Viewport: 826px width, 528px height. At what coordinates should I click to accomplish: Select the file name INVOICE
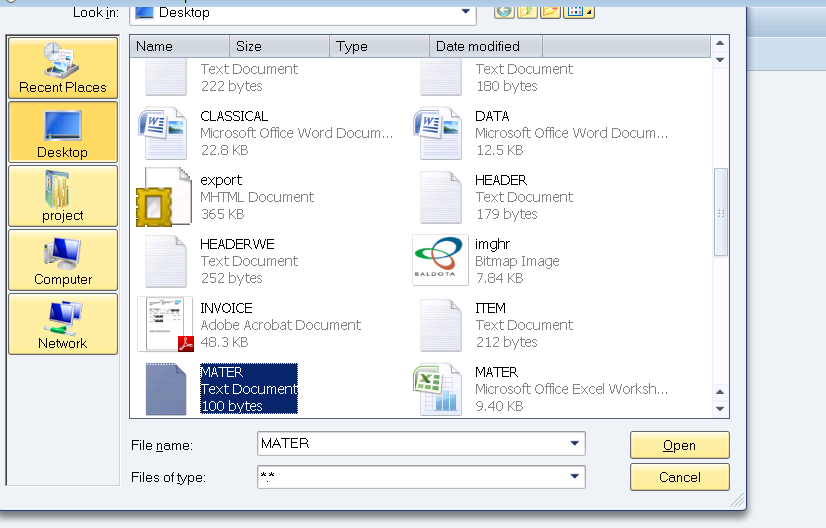click(x=226, y=308)
